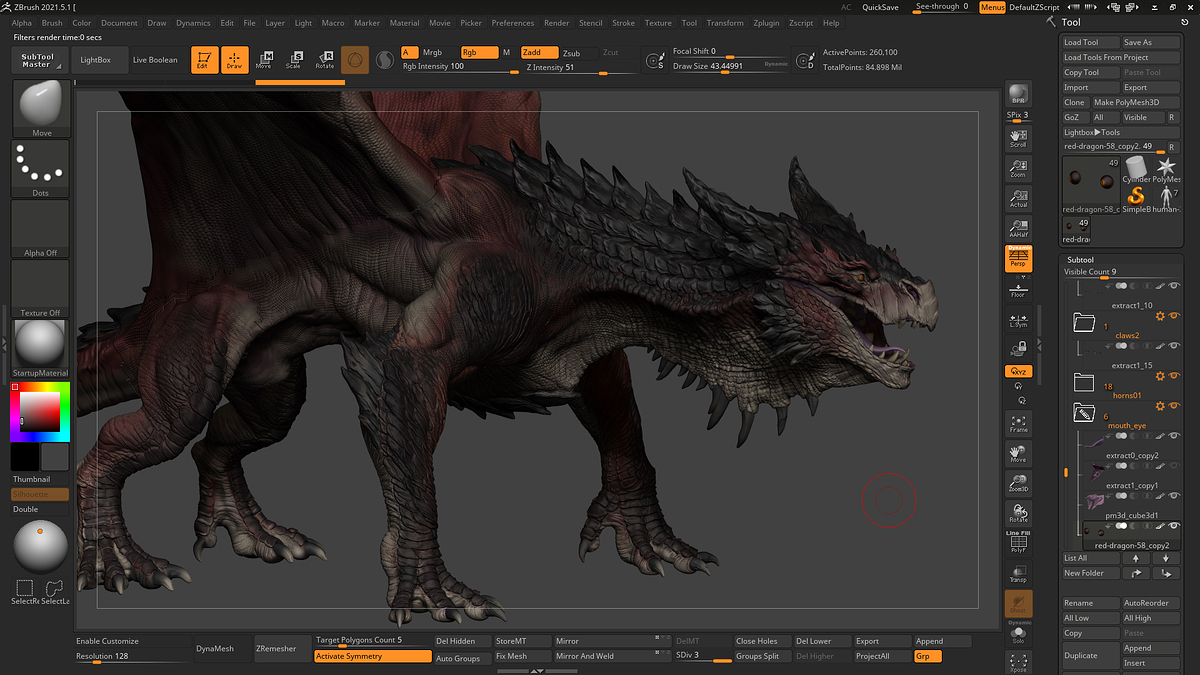Toggle the Floor grid

click(1018, 290)
